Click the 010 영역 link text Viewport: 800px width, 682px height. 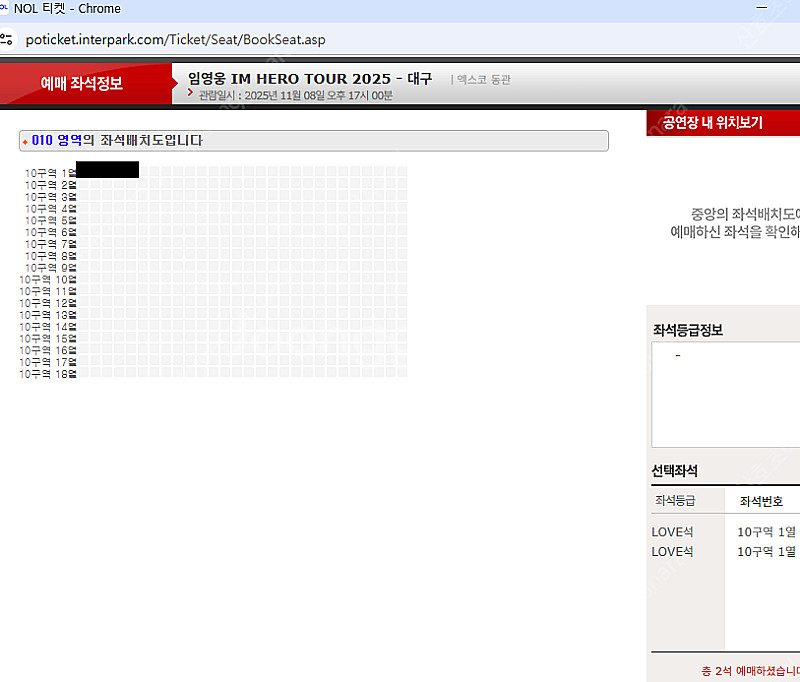57,140
